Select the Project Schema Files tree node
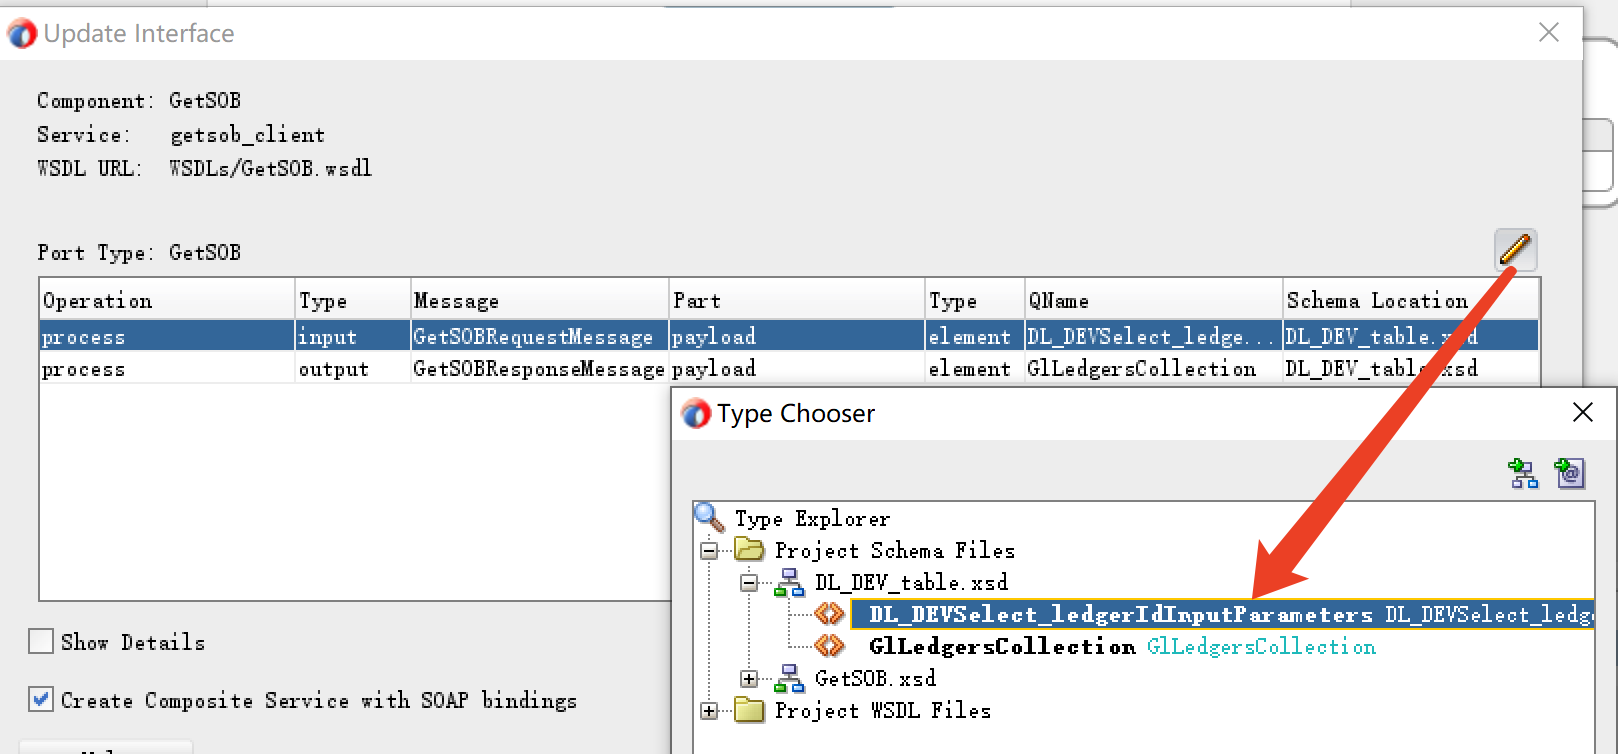 coord(894,550)
